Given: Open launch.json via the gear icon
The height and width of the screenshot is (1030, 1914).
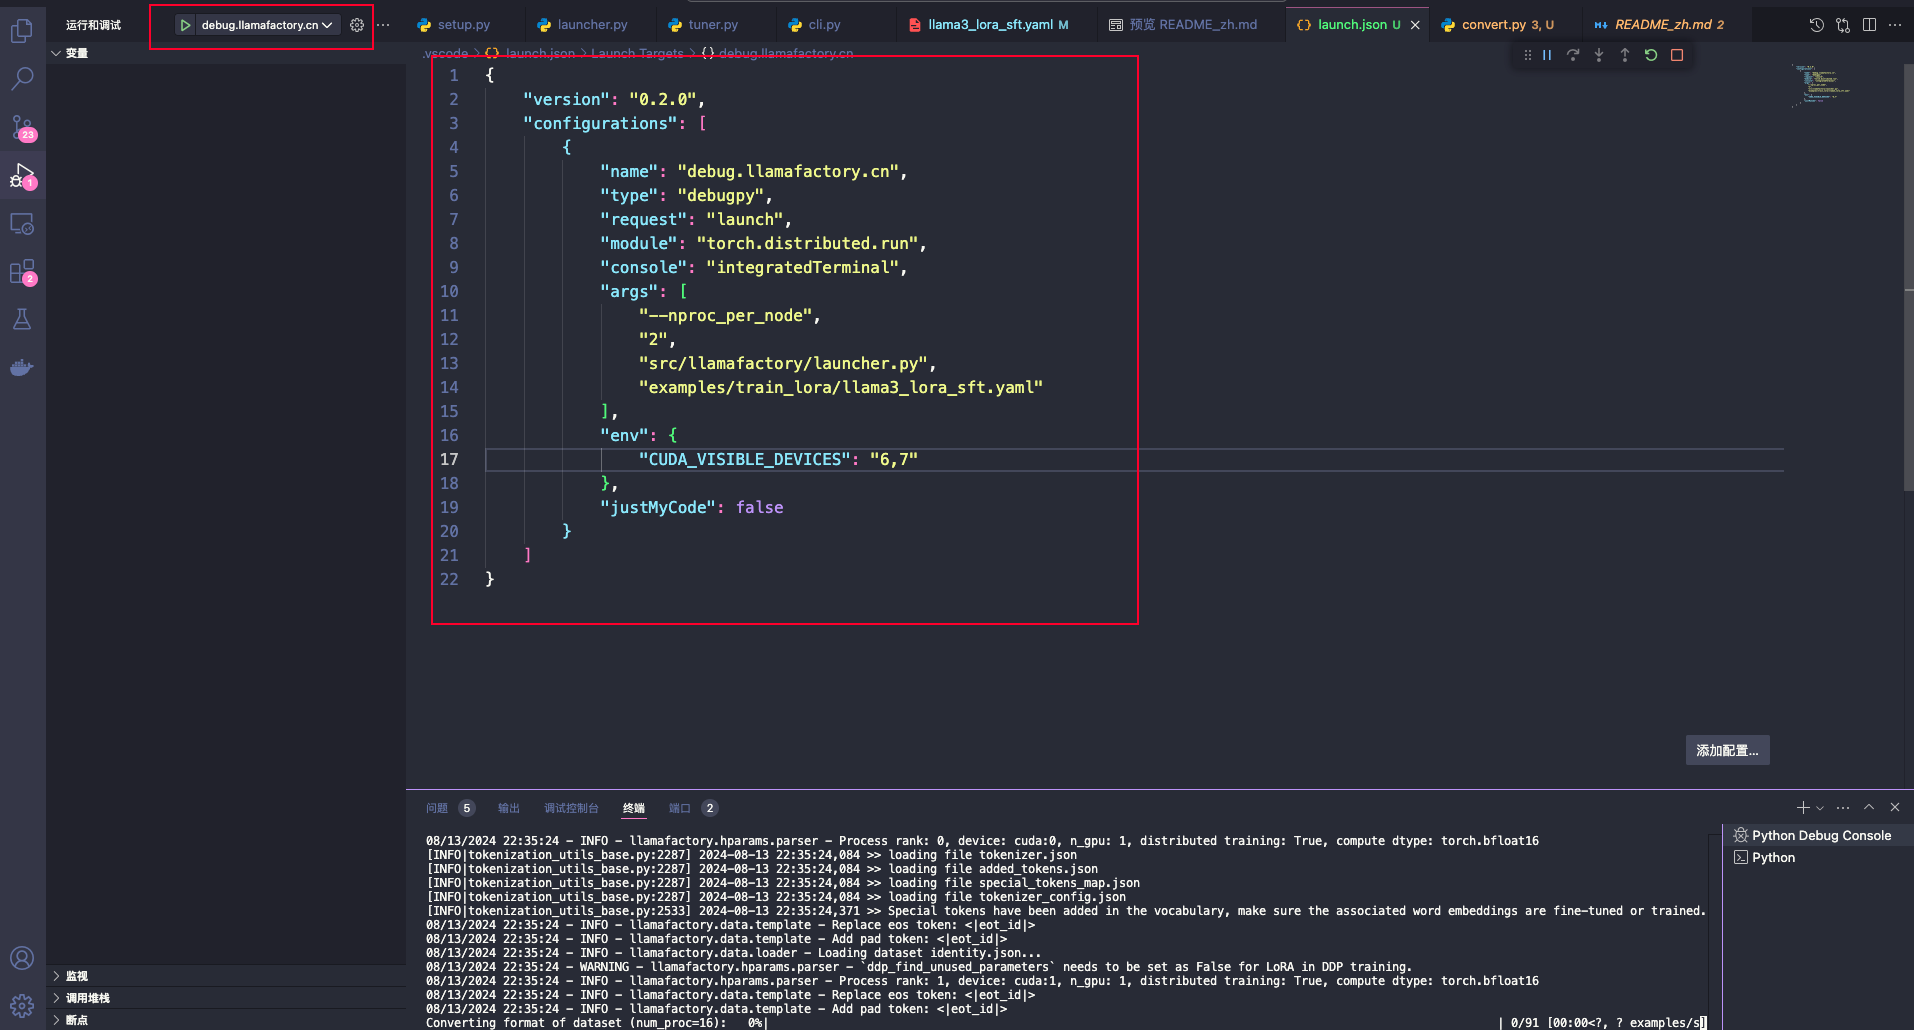Looking at the screenshot, I should click(x=357, y=25).
